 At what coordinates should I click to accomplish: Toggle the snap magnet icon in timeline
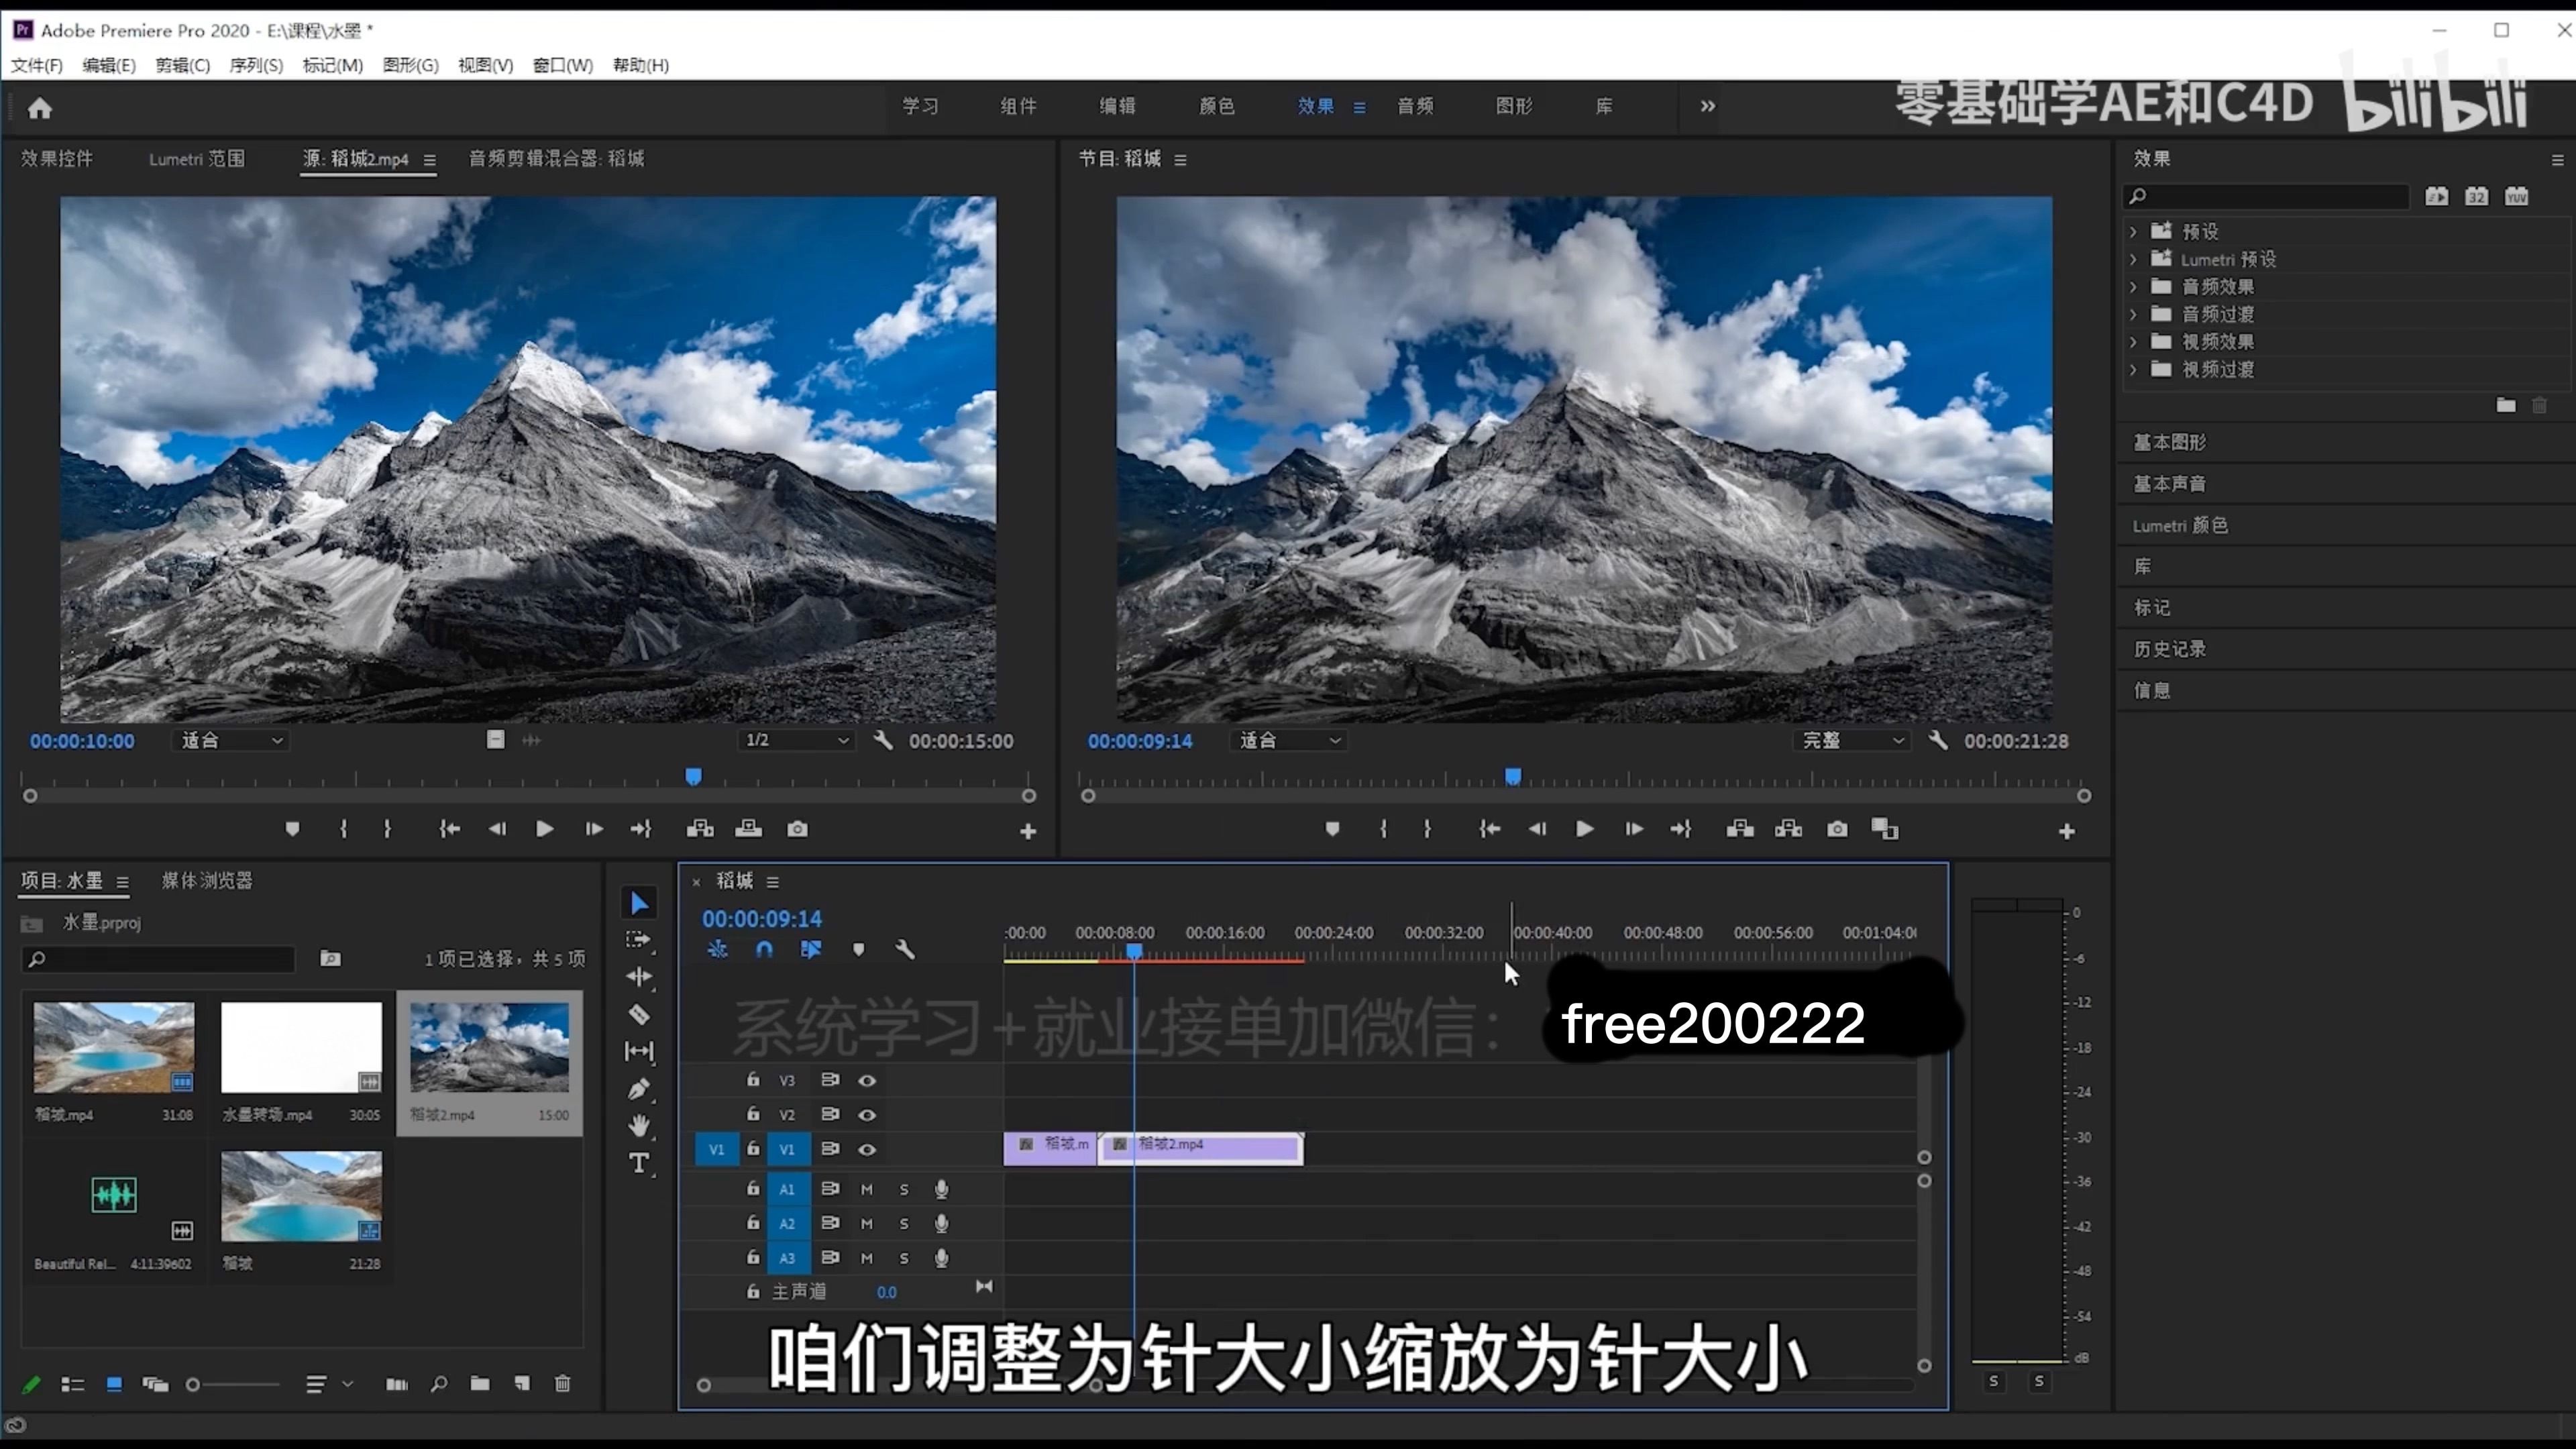coord(764,950)
